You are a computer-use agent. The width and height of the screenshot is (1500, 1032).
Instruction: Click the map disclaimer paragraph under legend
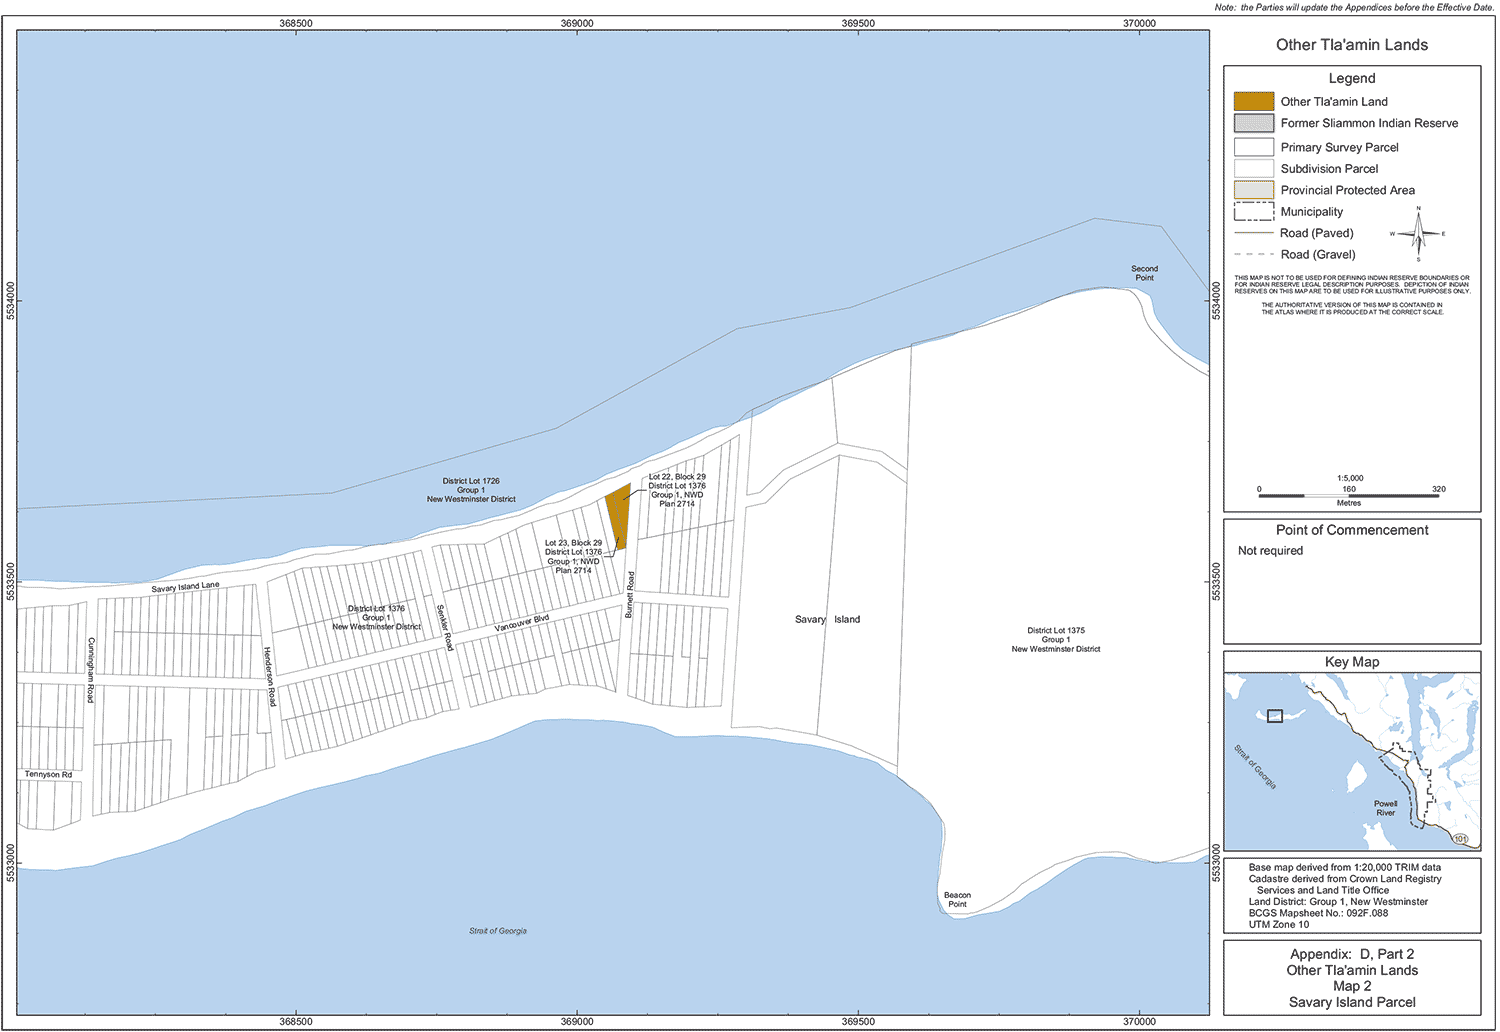(1352, 295)
